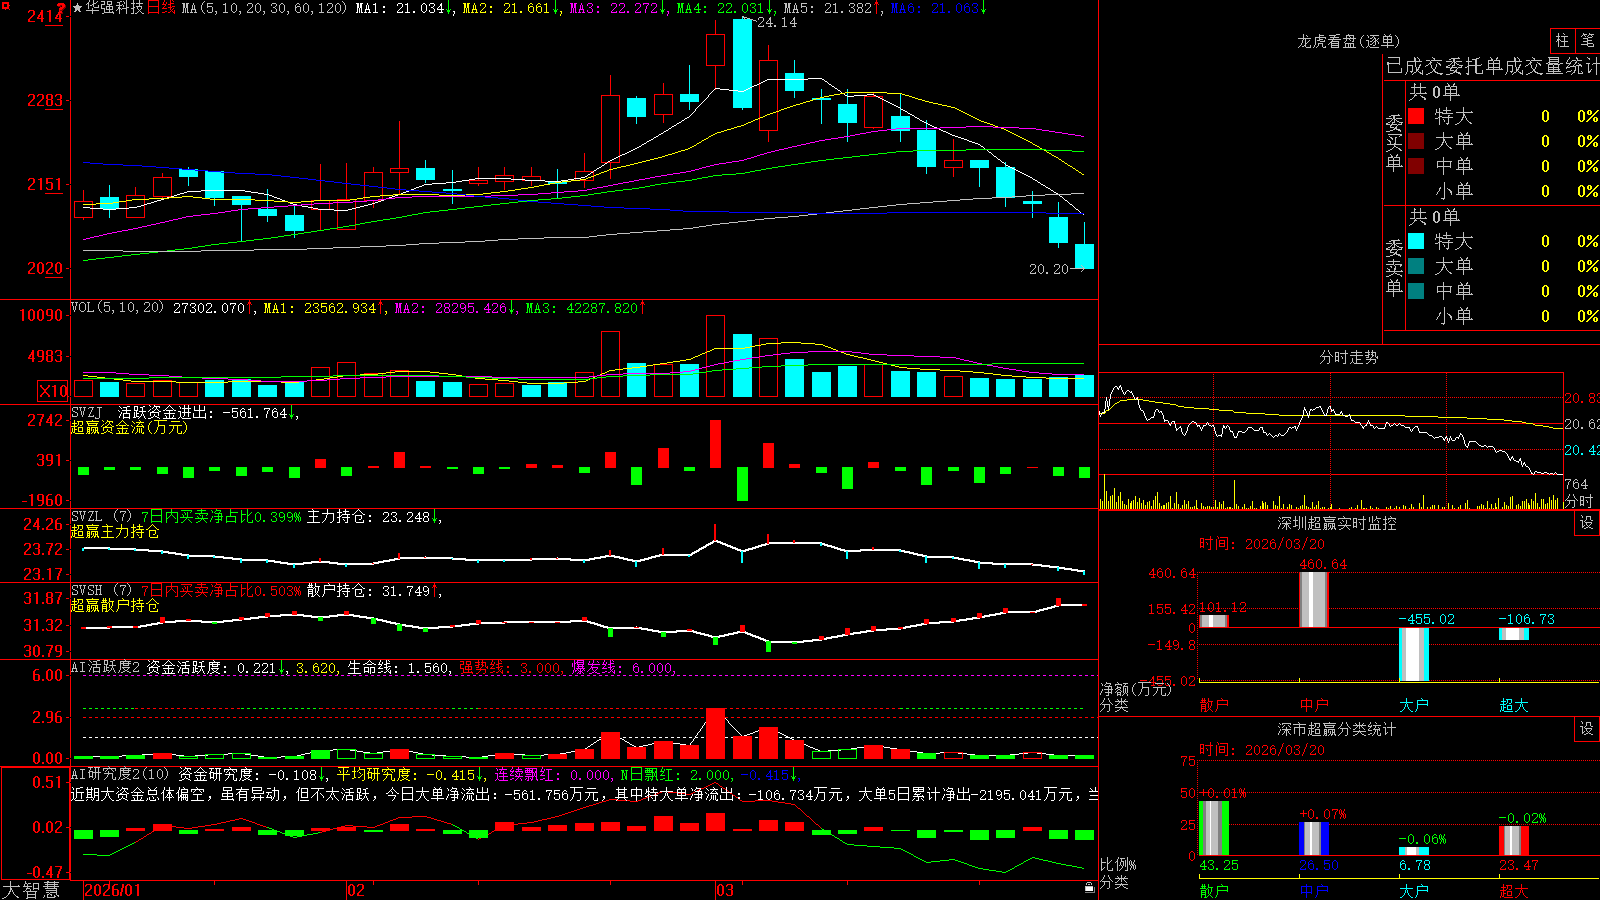Click the AI活跃度2 indicator label
1600x900 pixels.
[x=106, y=667]
